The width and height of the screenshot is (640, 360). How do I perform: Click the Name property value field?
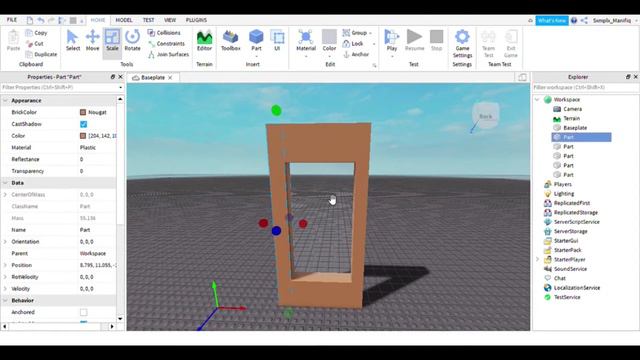pyautogui.click(x=97, y=230)
